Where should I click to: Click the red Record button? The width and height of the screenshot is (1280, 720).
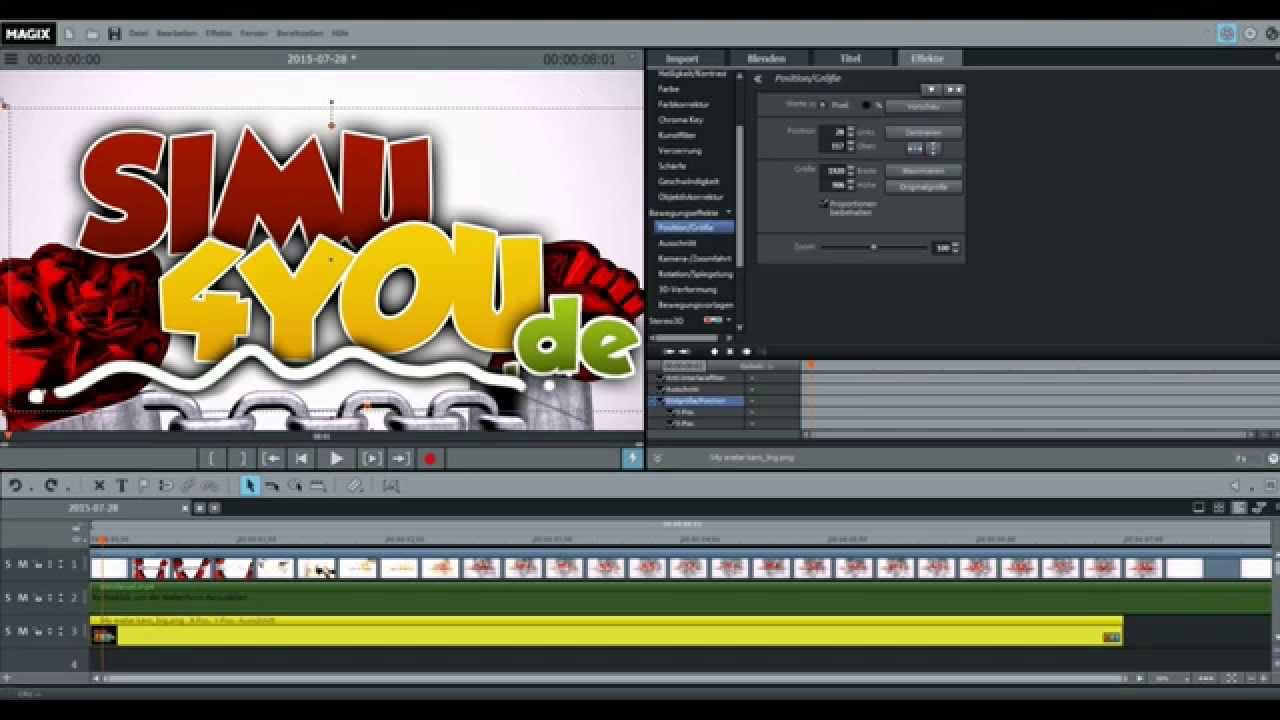click(x=430, y=458)
